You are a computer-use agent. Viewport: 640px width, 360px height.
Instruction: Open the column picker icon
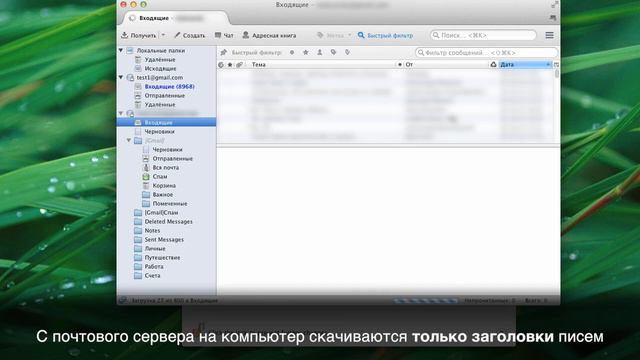[556, 64]
